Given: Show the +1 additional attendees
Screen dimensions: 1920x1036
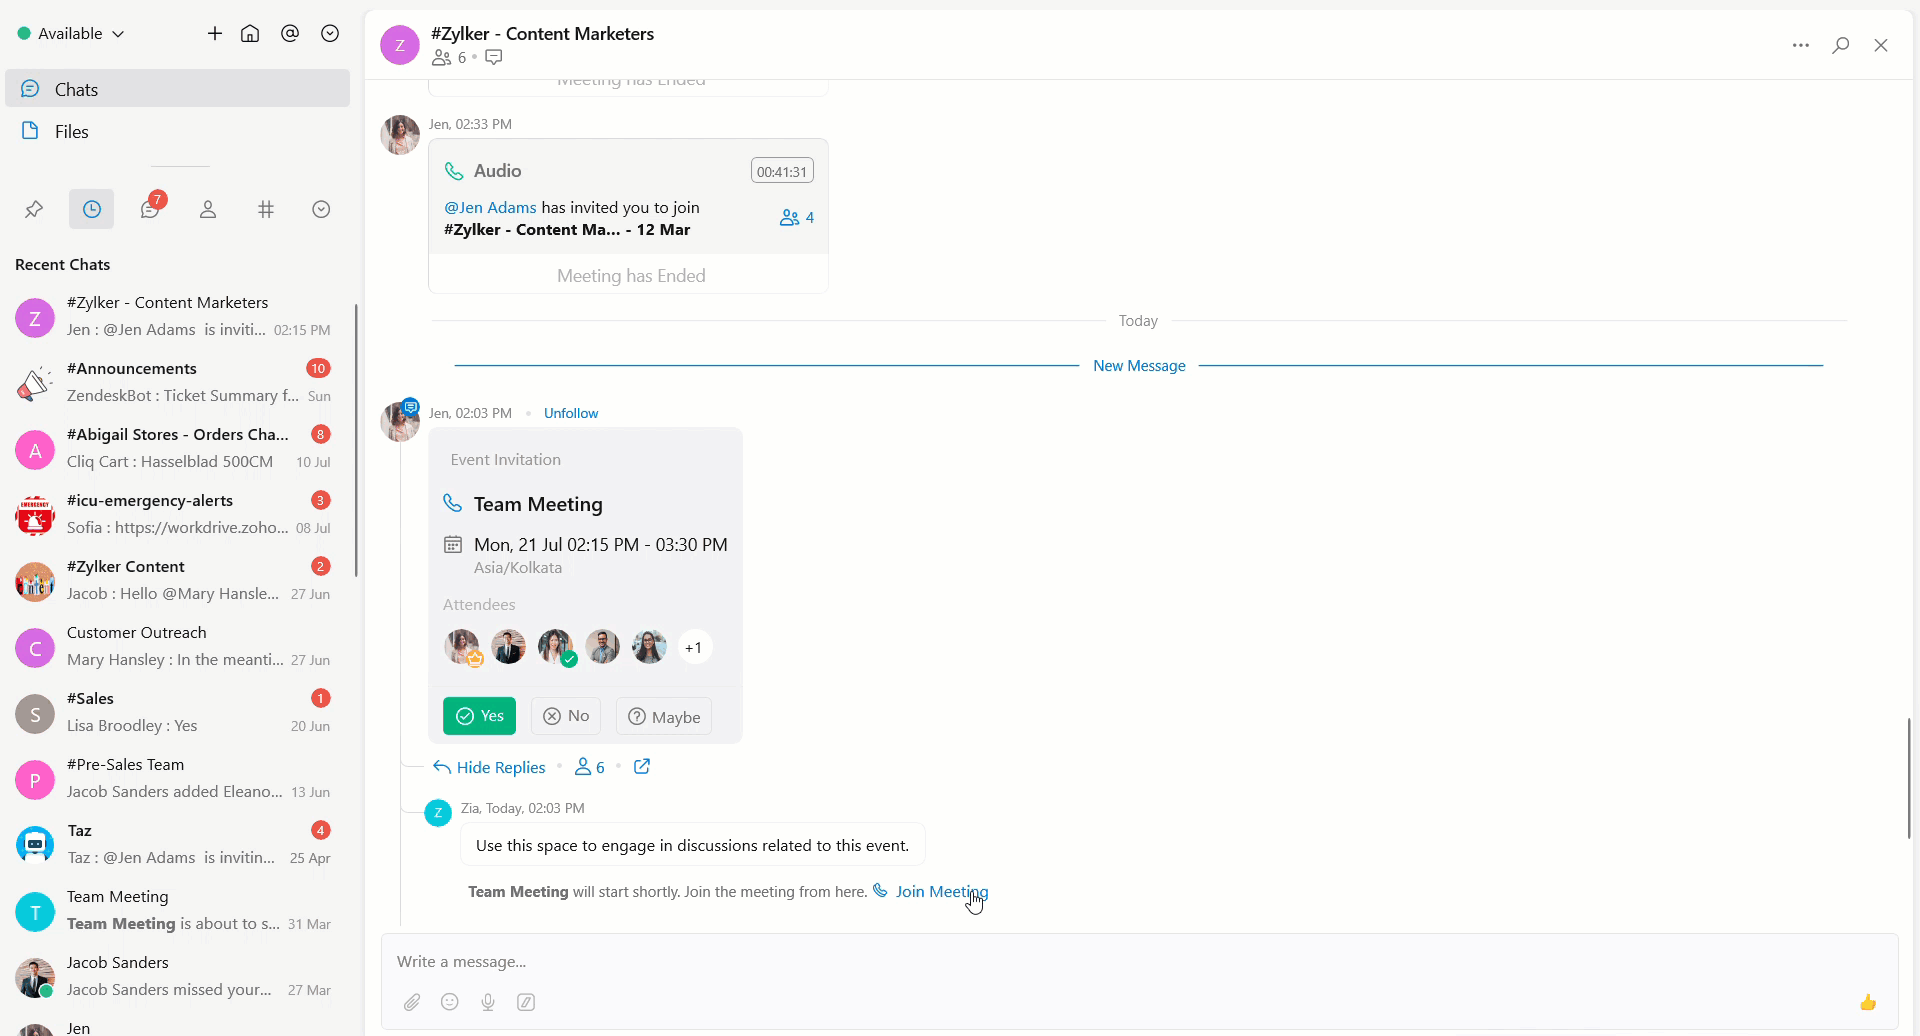Looking at the screenshot, I should pyautogui.click(x=694, y=648).
